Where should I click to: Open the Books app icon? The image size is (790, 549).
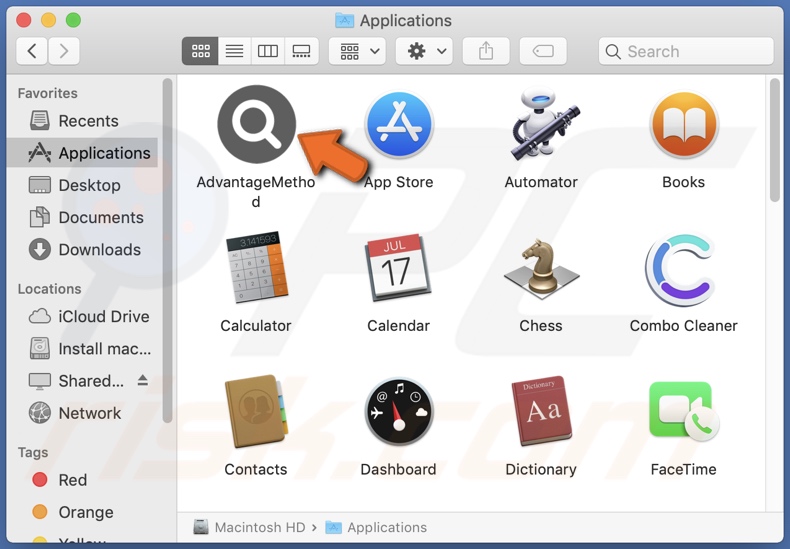[684, 124]
